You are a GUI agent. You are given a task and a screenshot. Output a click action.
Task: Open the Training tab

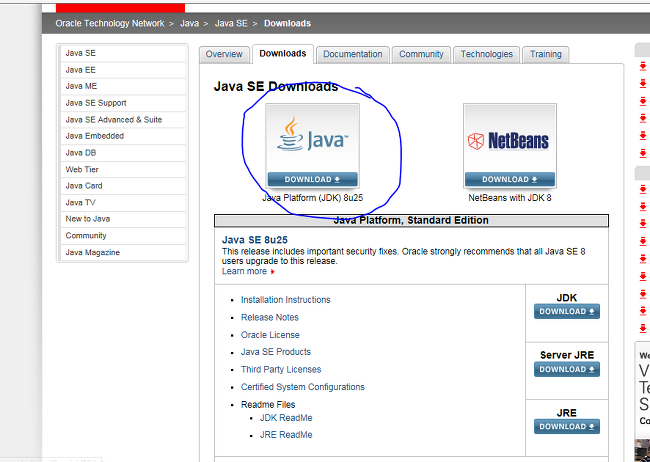click(546, 54)
